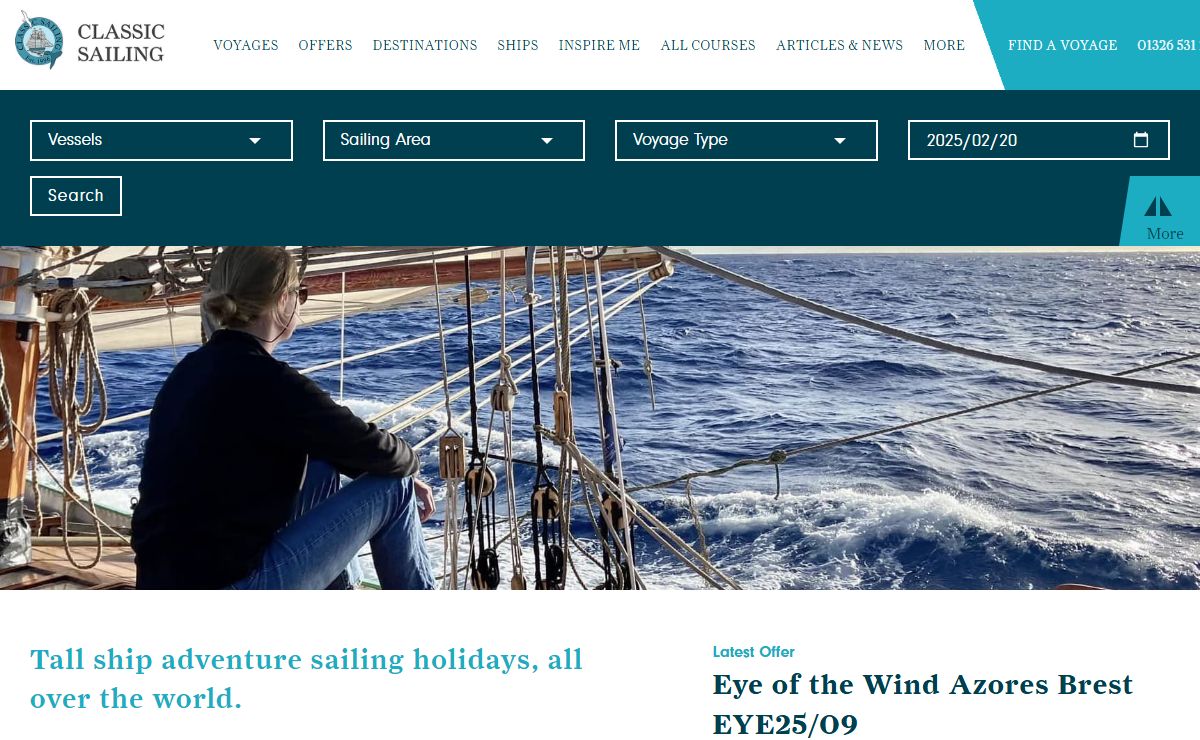The width and height of the screenshot is (1200, 740).
Task: Open Articles & News menu
Action: point(840,45)
